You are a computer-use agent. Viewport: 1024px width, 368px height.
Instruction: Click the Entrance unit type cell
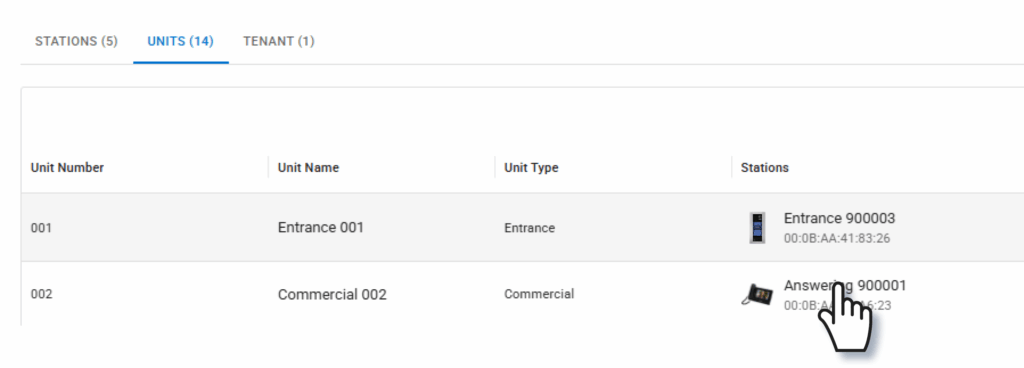click(x=530, y=228)
